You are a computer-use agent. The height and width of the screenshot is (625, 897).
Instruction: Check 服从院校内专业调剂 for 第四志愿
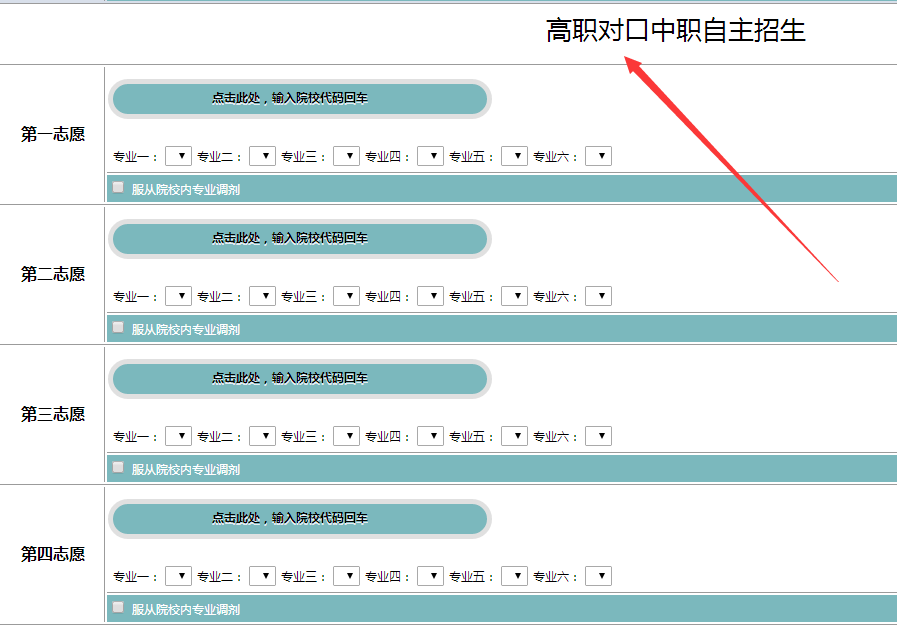119,607
